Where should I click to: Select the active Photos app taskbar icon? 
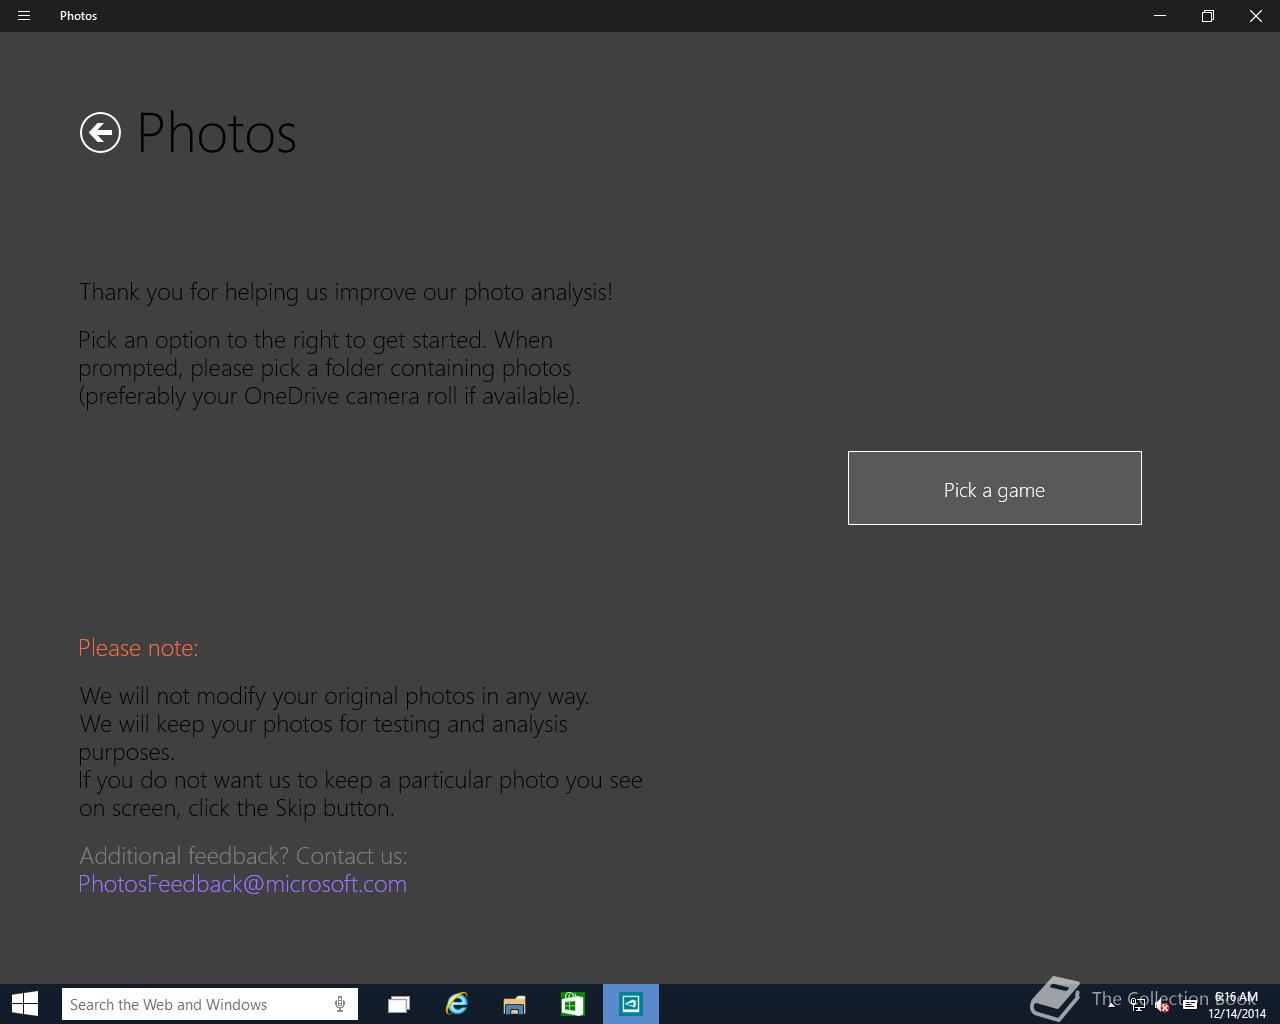(x=631, y=1004)
